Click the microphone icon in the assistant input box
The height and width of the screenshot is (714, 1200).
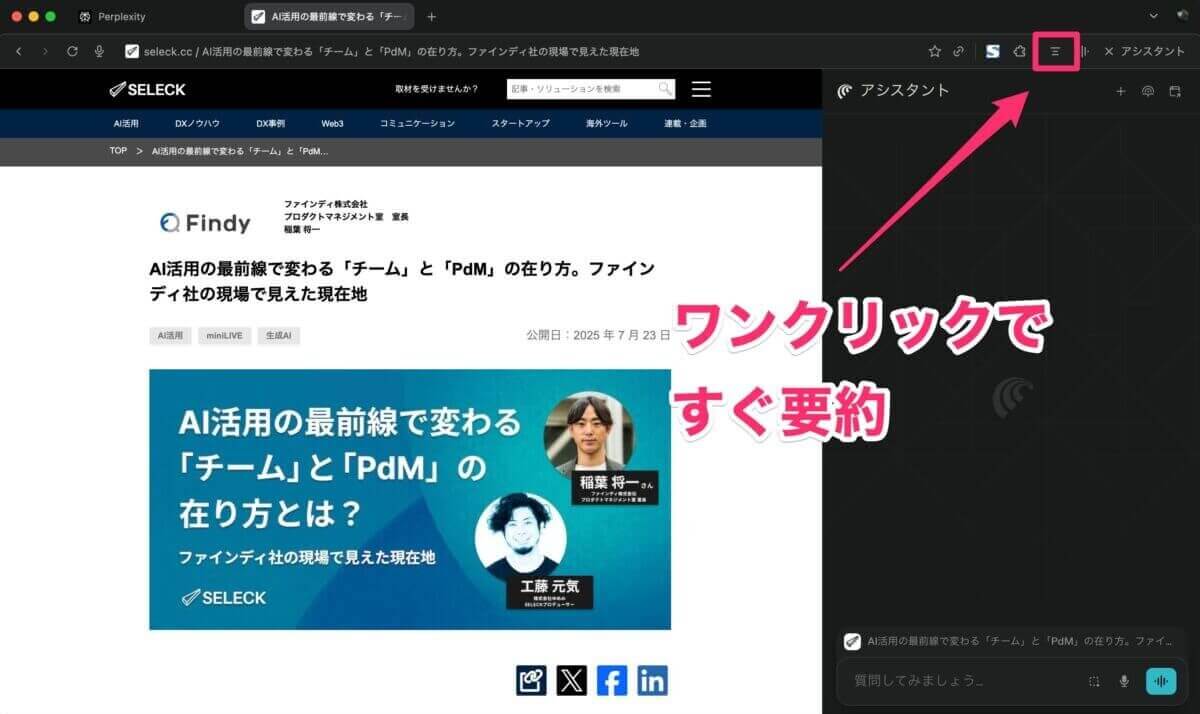[x=1124, y=681]
